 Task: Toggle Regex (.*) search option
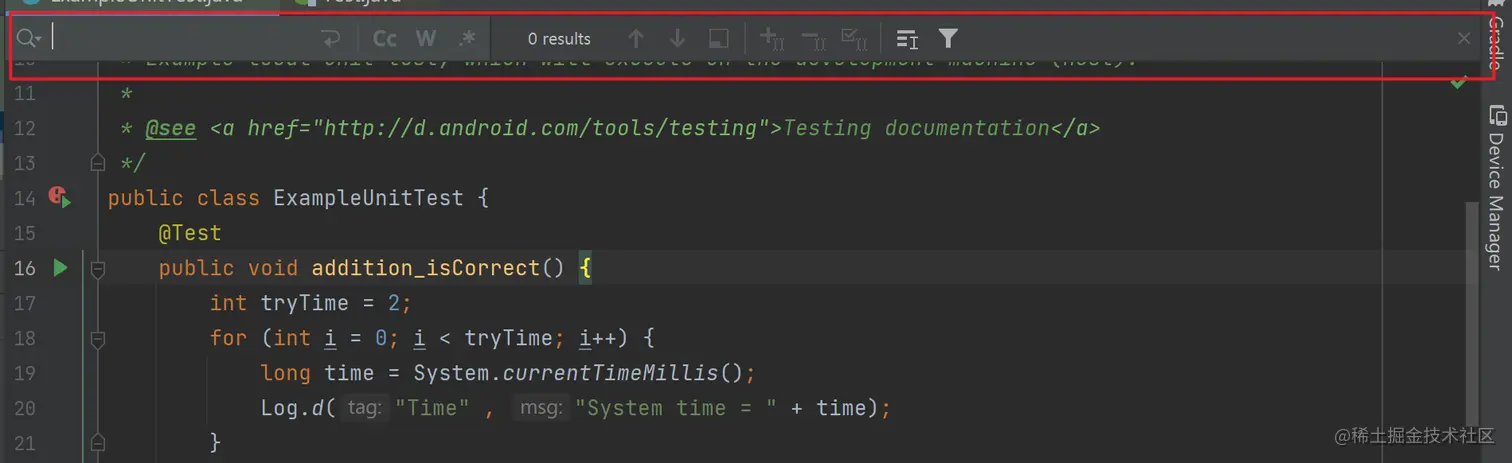[467, 39]
